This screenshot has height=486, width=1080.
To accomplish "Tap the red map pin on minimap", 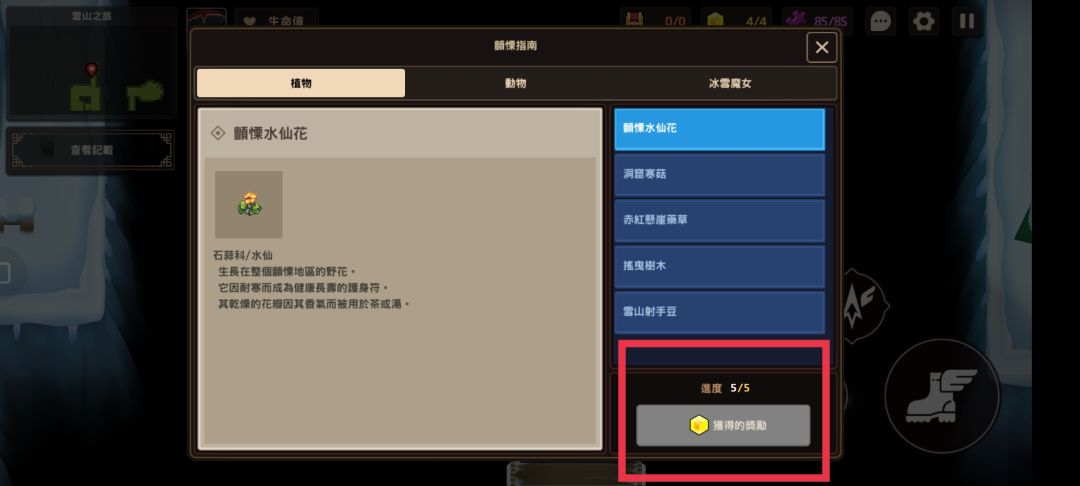I will click(92, 70).
